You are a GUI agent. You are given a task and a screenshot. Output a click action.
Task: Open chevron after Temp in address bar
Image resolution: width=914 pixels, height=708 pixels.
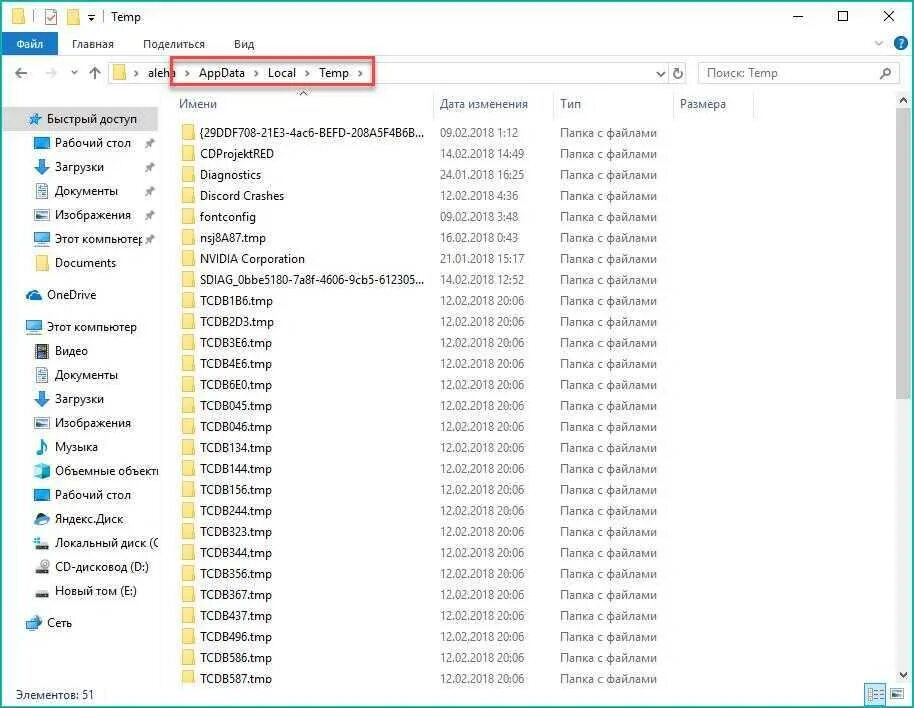[x=360, y=73]
